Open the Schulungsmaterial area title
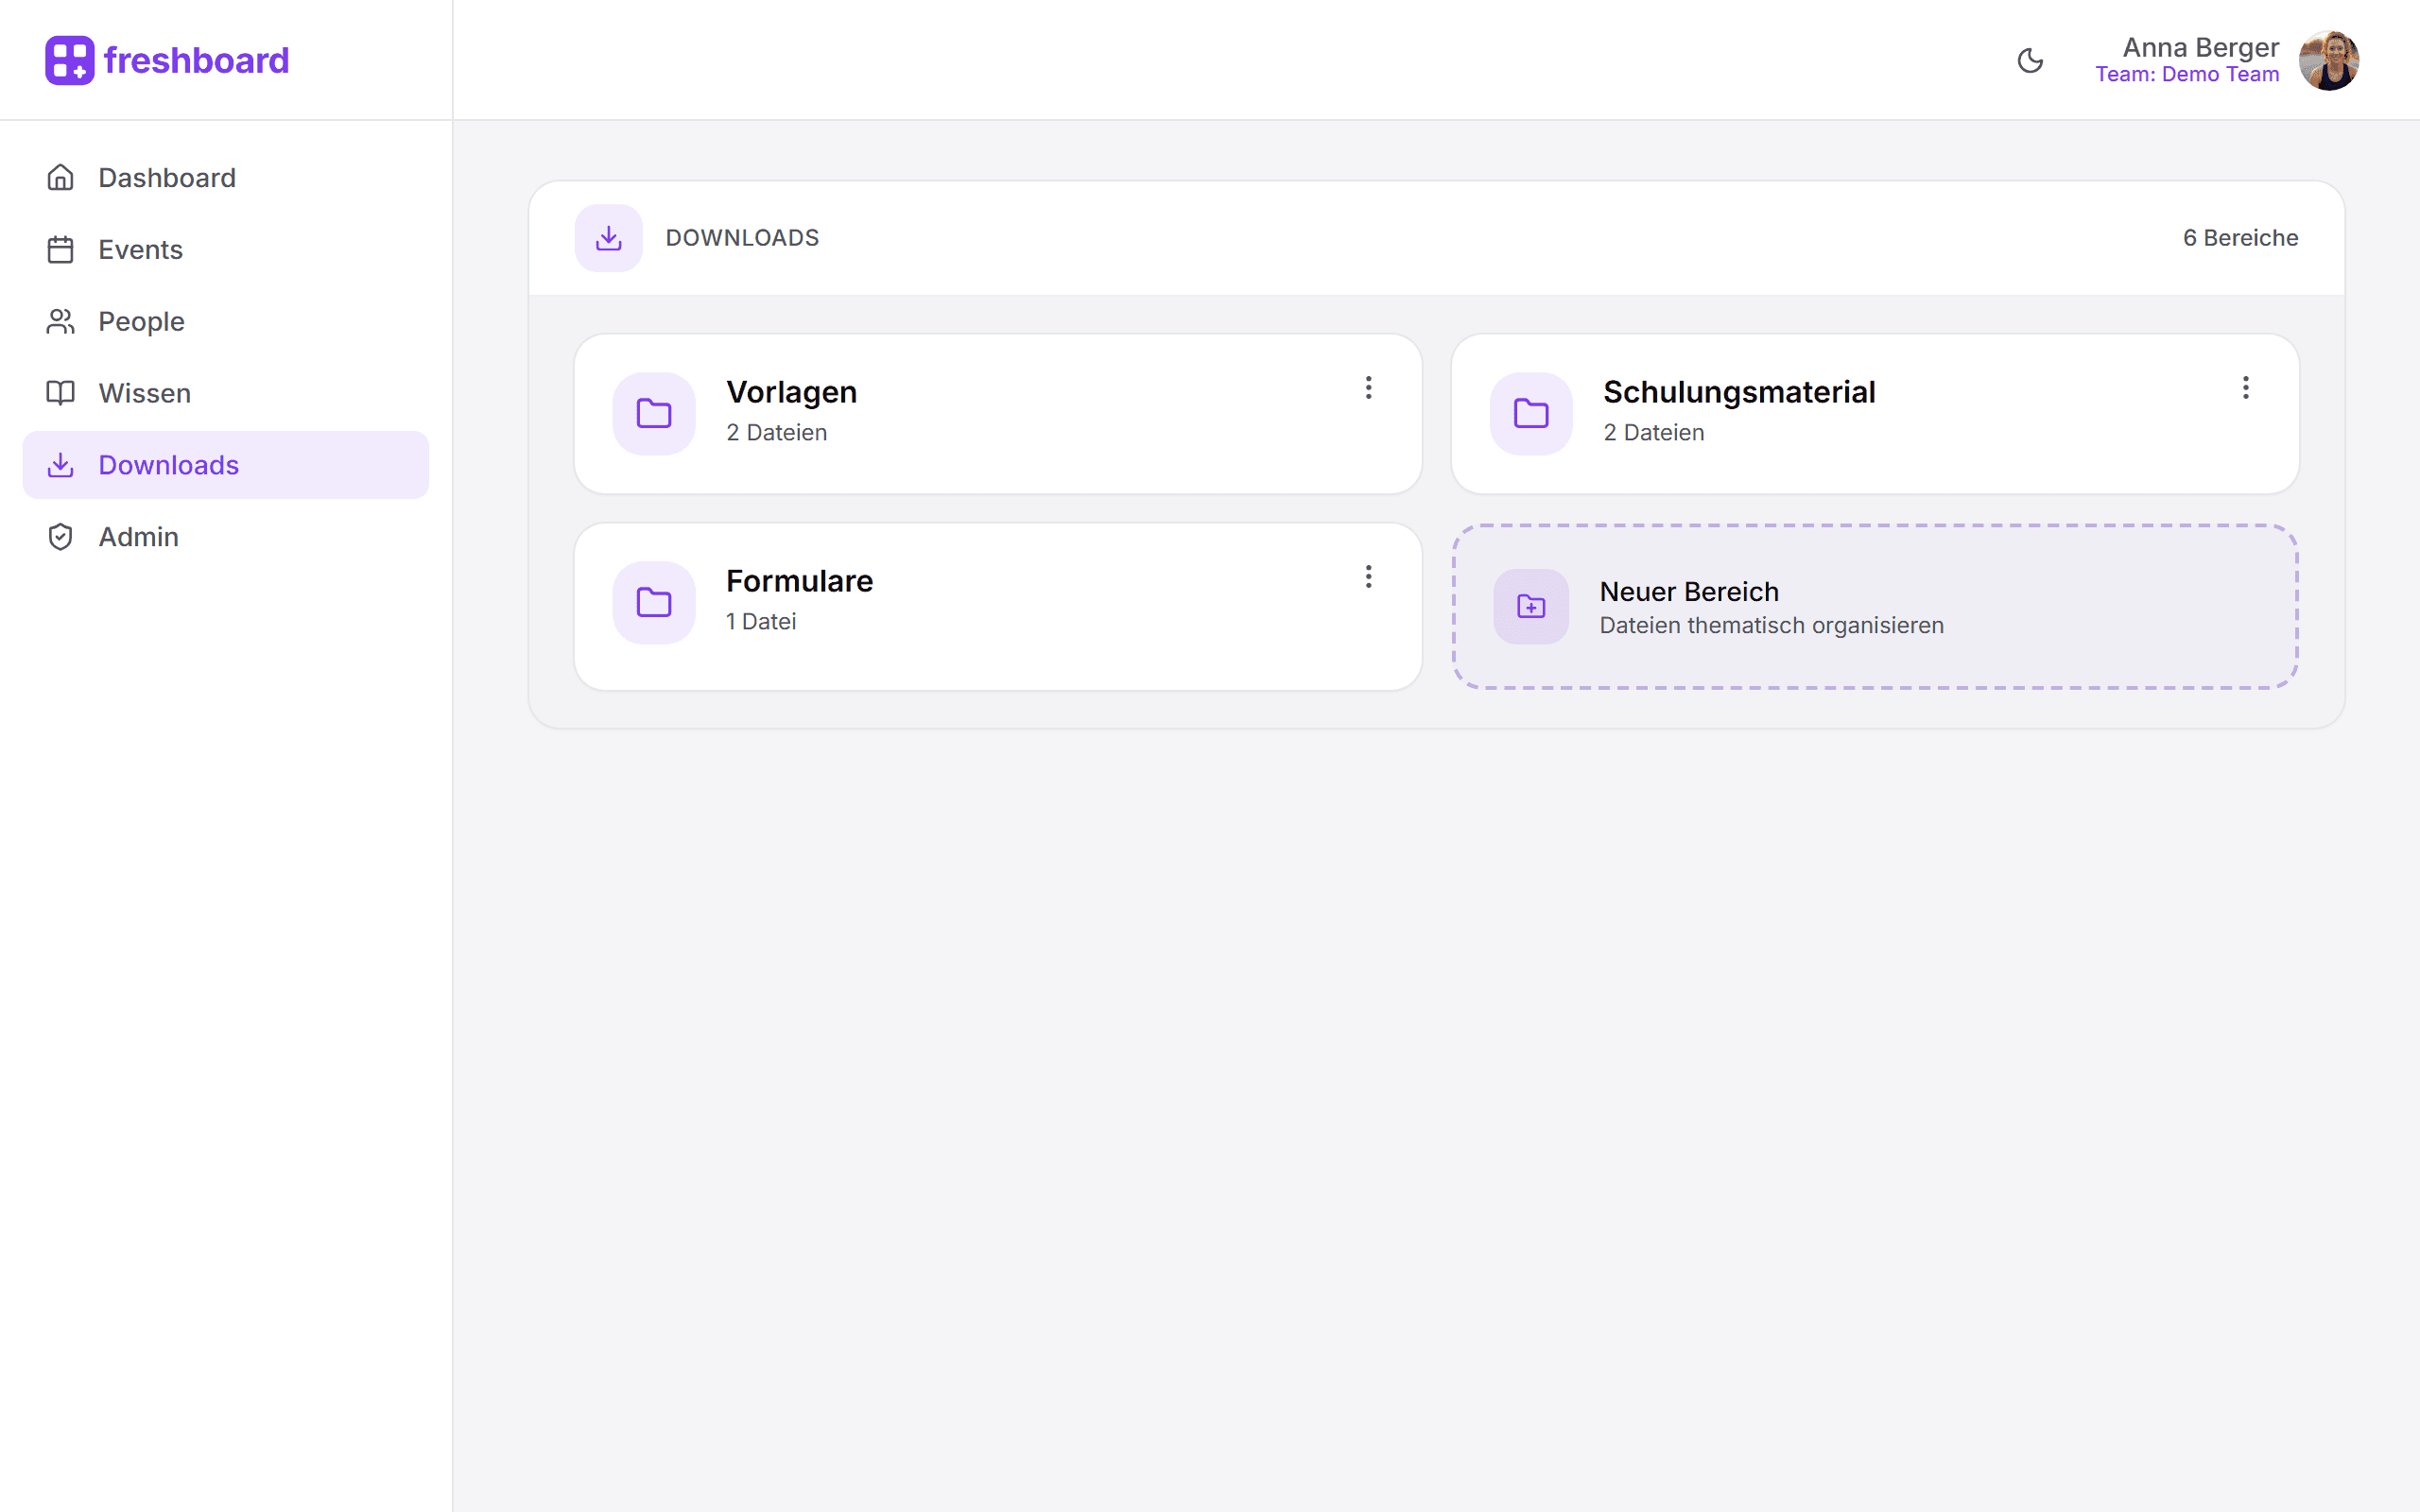Image resolution: width=2420 pixels, height=1512 pixels. pos(1739,392)
